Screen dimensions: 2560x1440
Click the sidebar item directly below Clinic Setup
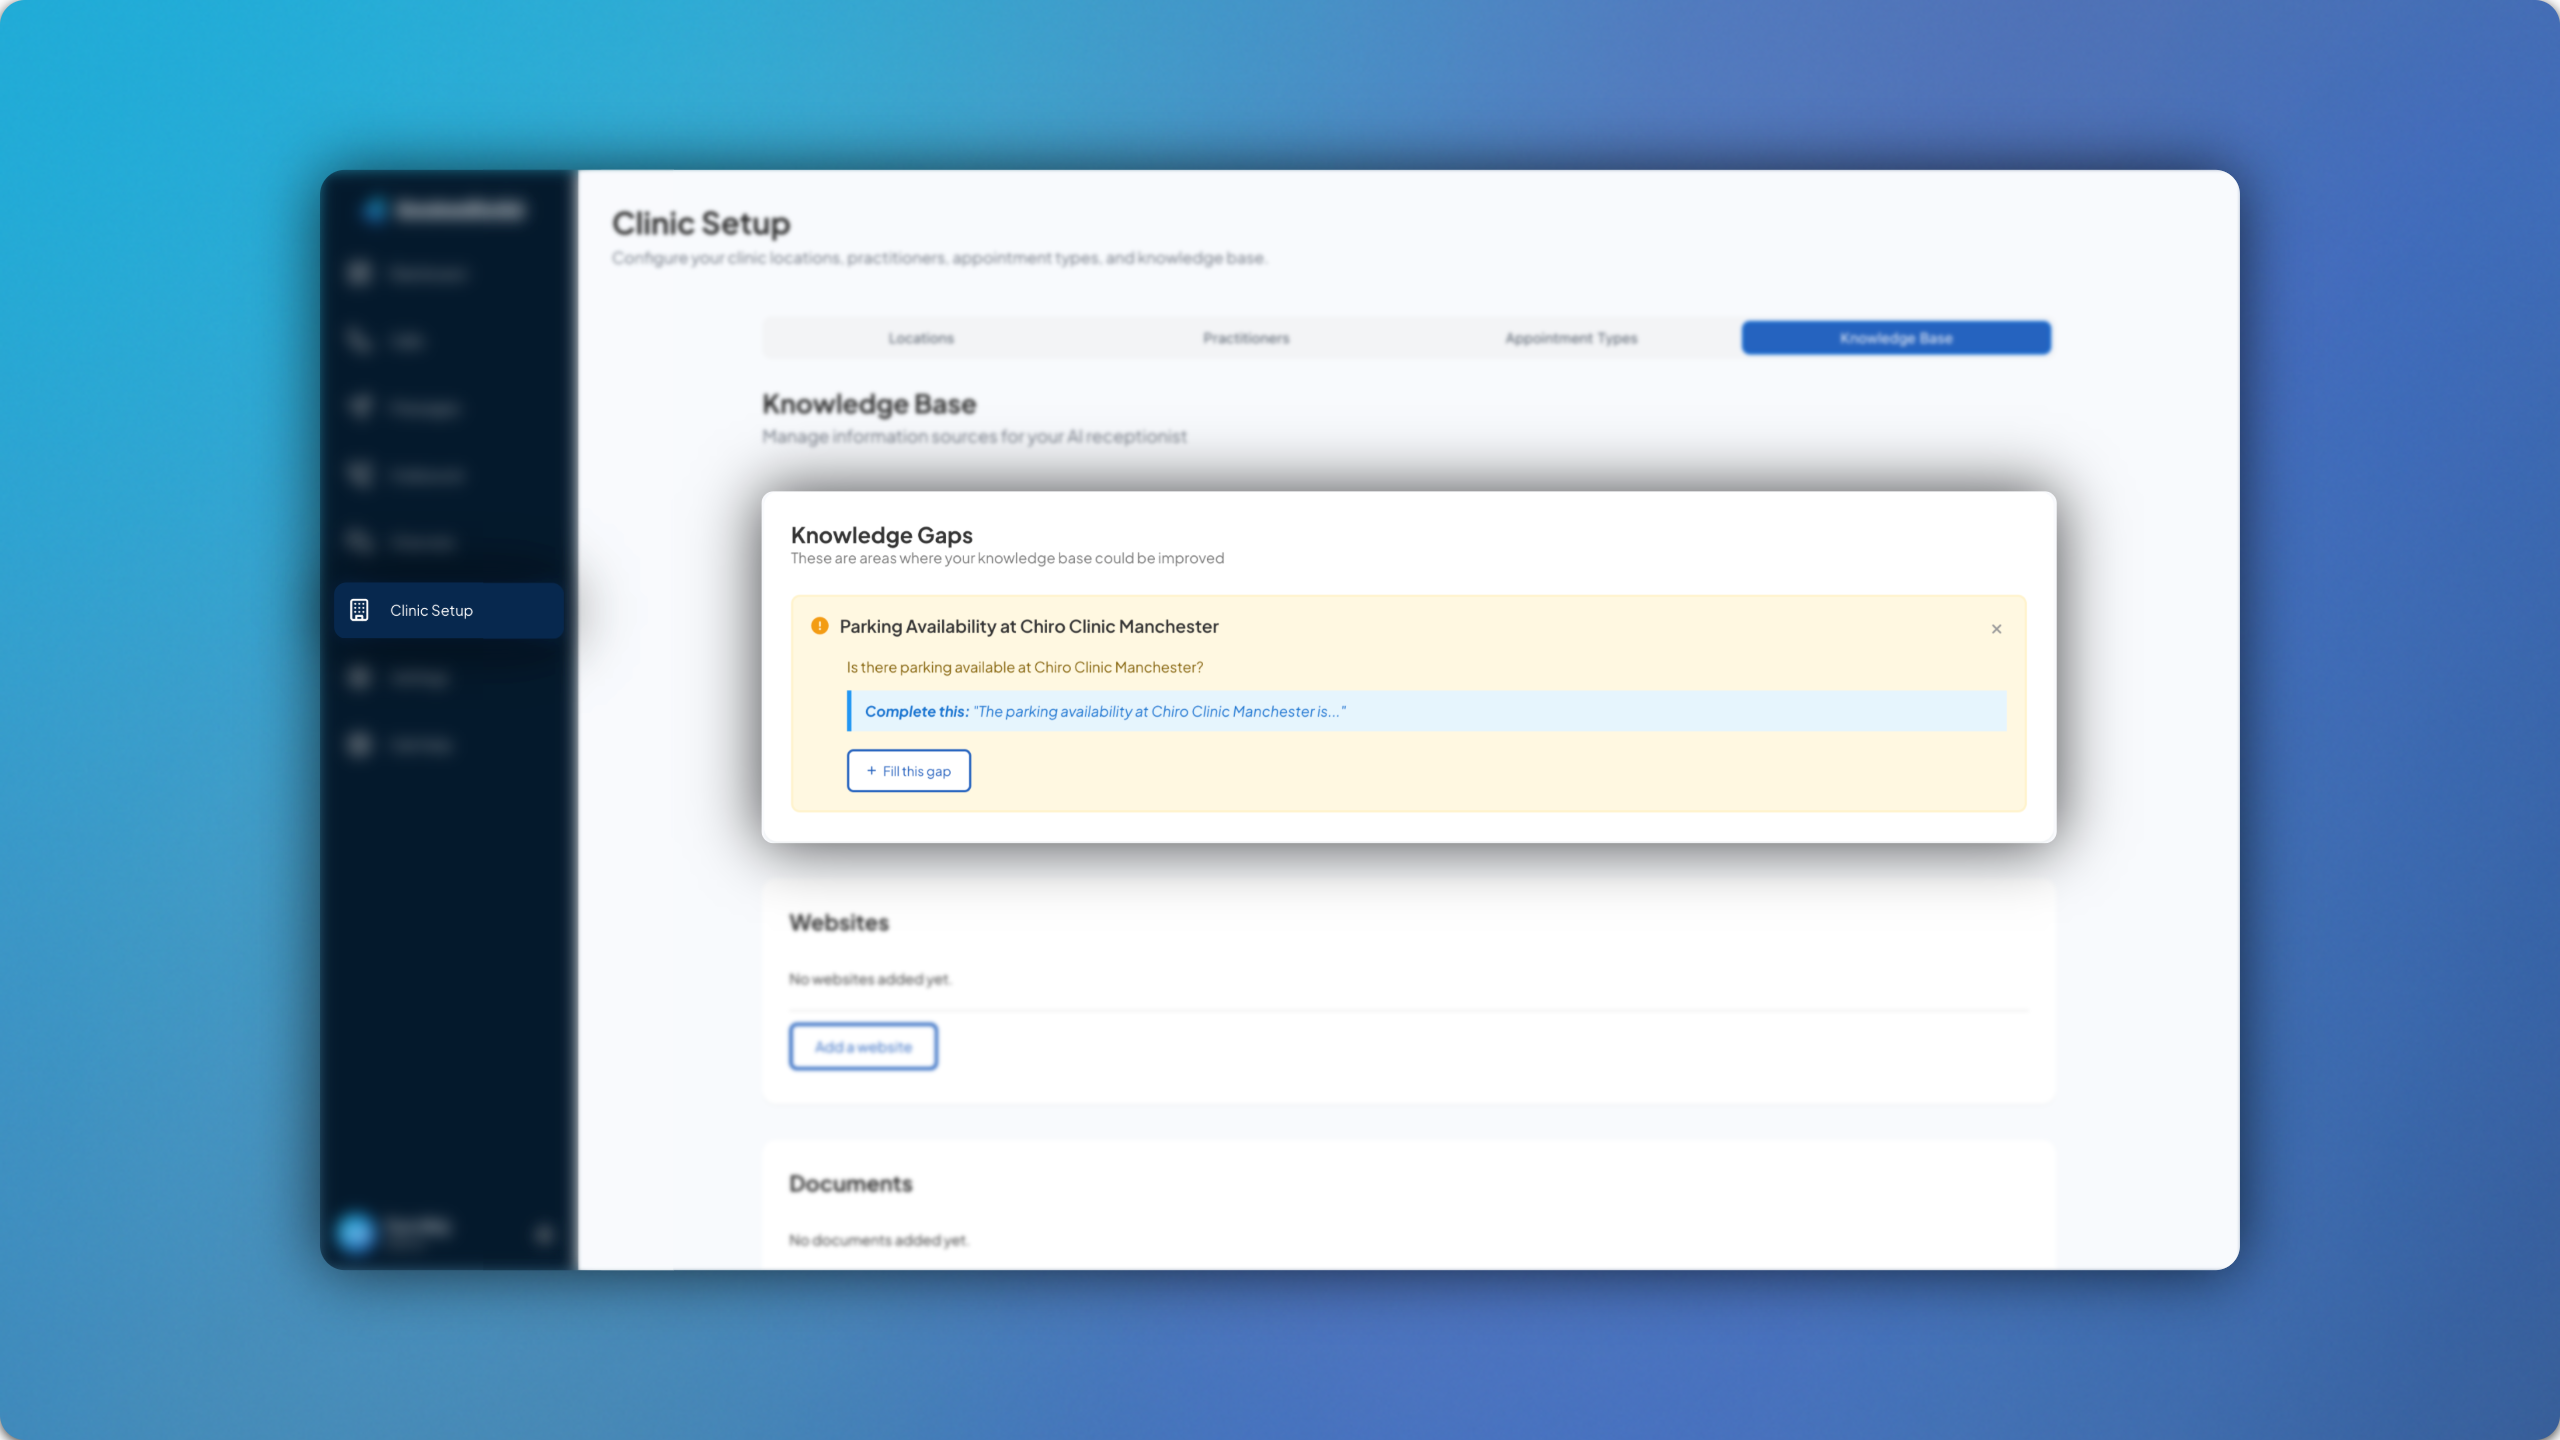tap(420, 678)
